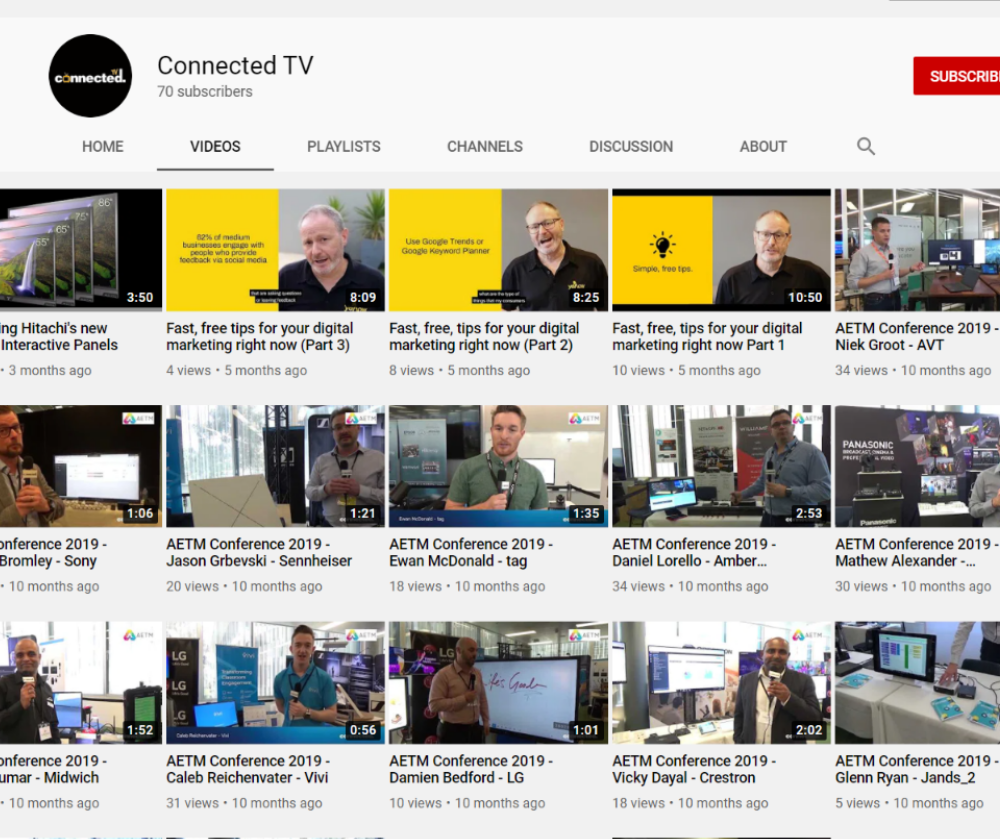Click the 8:09 duration badge
This screenshot has width=1000, height=839.
point(363,298)
